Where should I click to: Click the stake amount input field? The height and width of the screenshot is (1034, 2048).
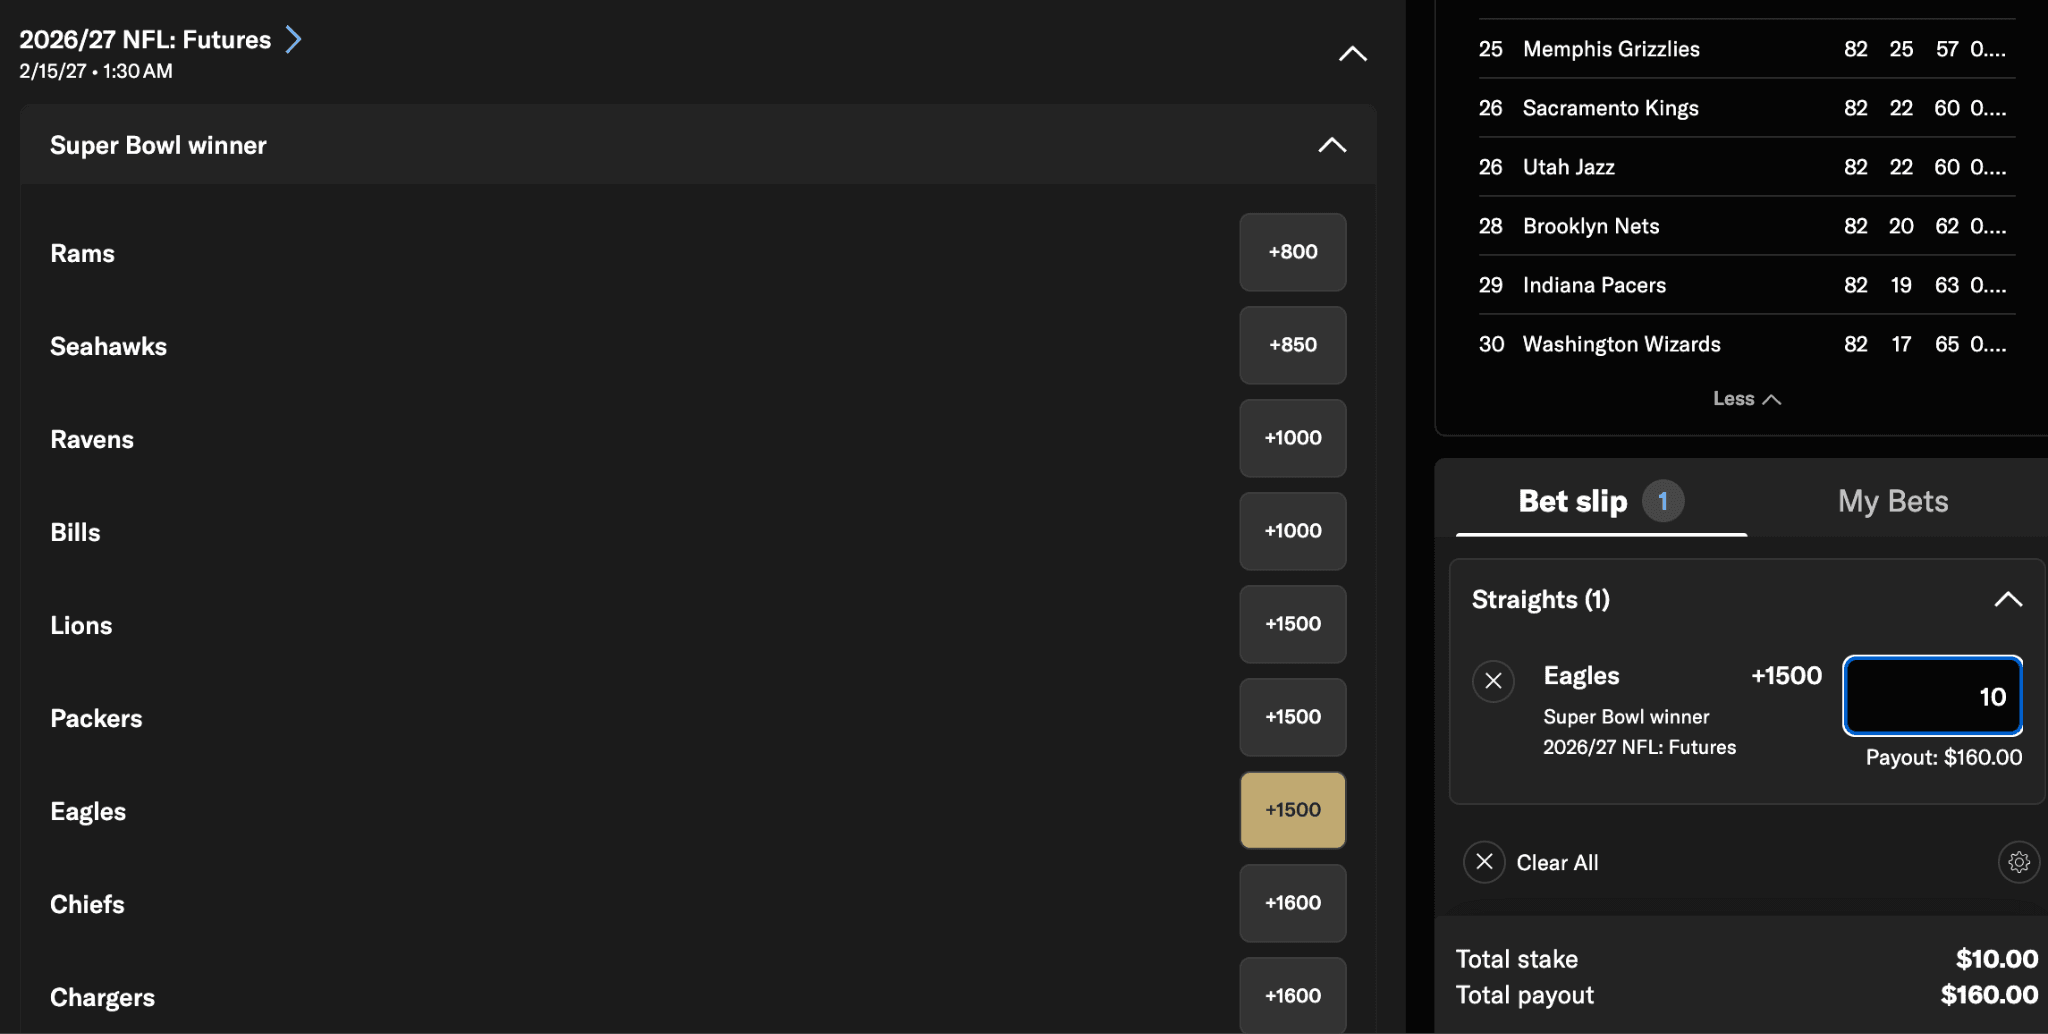(x=1932, y=696)
